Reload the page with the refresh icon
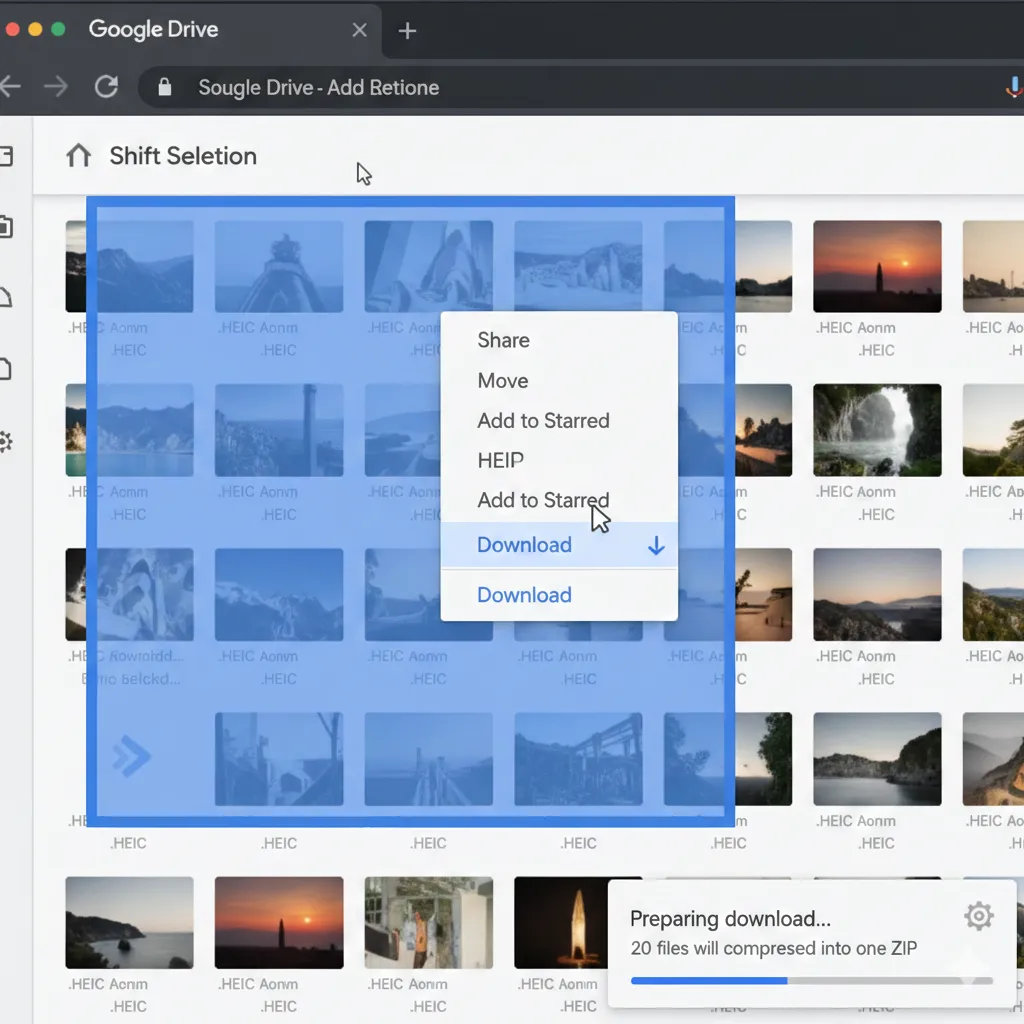 point(106,86)
